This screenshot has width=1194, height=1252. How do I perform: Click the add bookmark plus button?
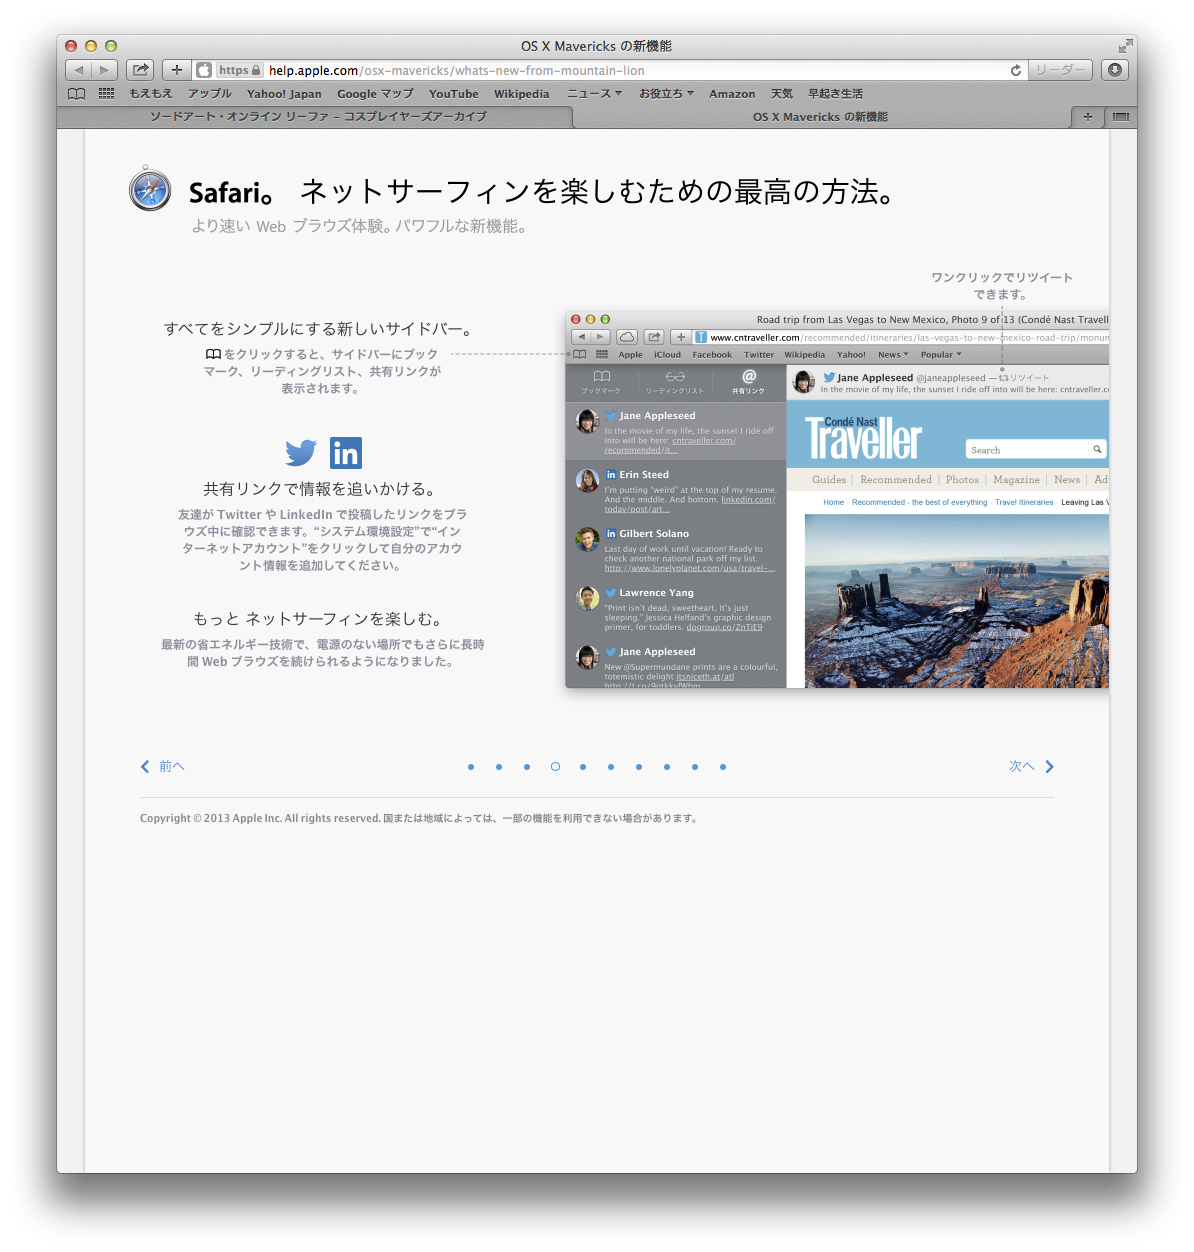[x=176, y=70]
